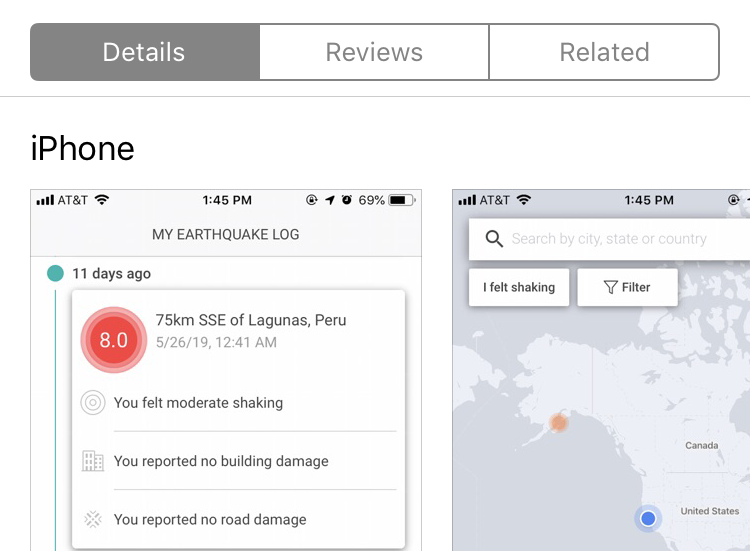
Task: Click the Wi-Fi icon in first screenshot
Action: (102, 200)
